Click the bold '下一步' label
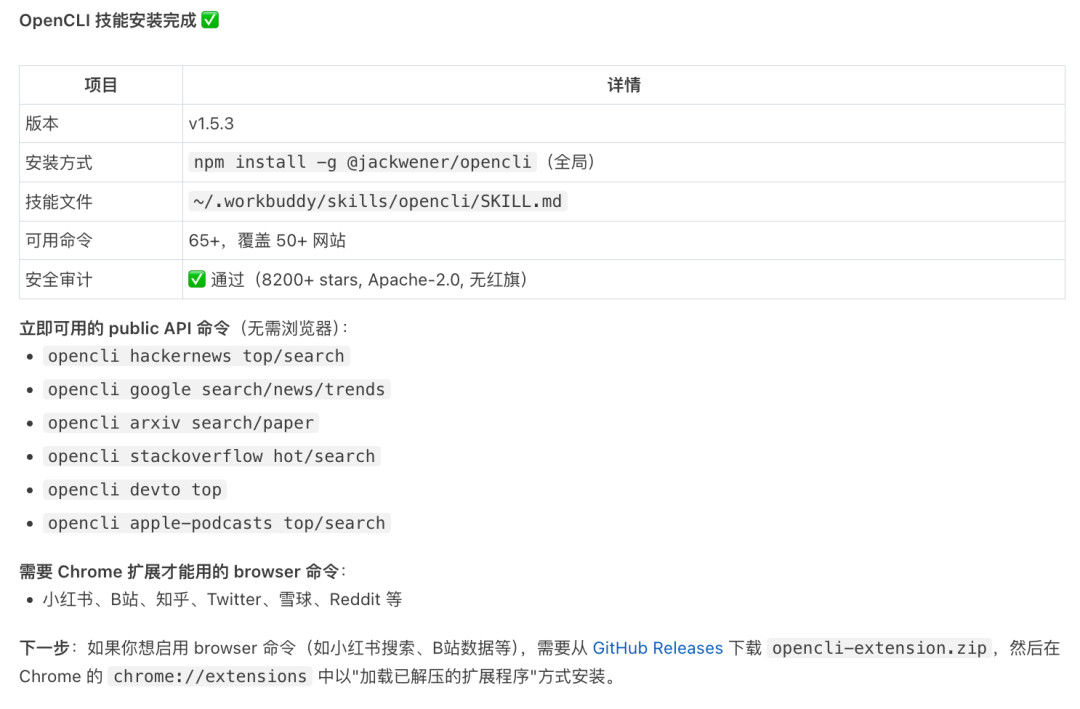 tap(44, 648)
